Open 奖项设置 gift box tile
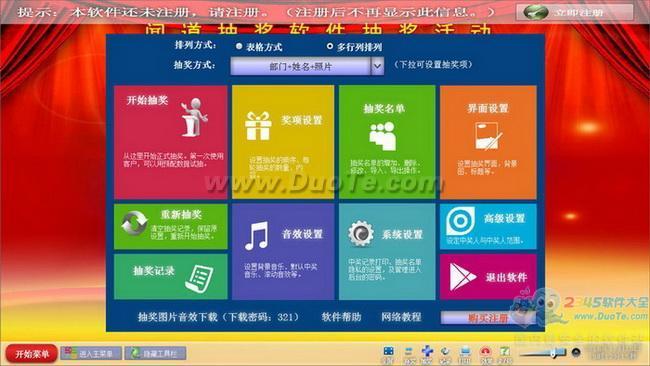The width and height of the screenshot is (650, 366). tap(283, 142)
